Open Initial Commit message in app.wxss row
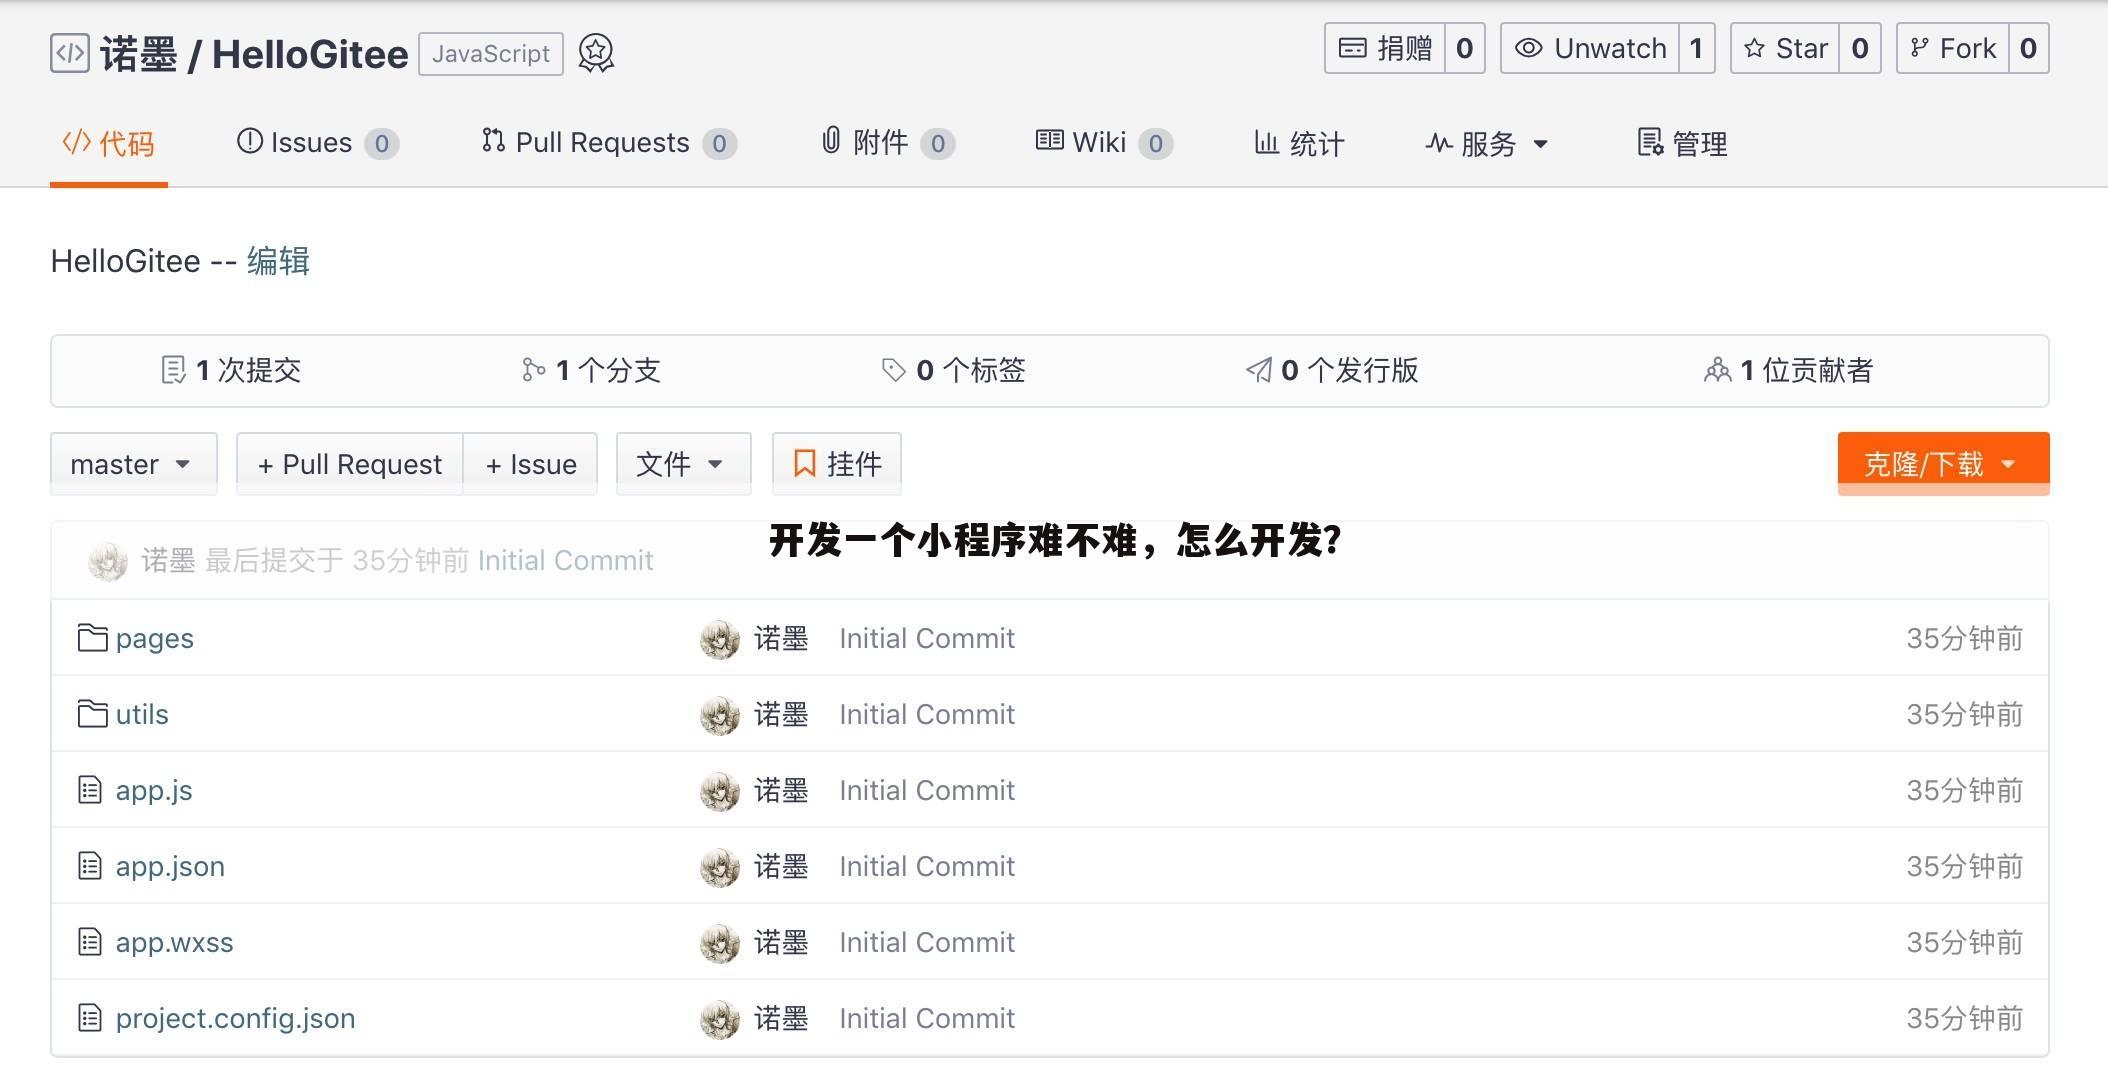The width and height of the screenshot is (2108, 1086). [x=927, y=942]
